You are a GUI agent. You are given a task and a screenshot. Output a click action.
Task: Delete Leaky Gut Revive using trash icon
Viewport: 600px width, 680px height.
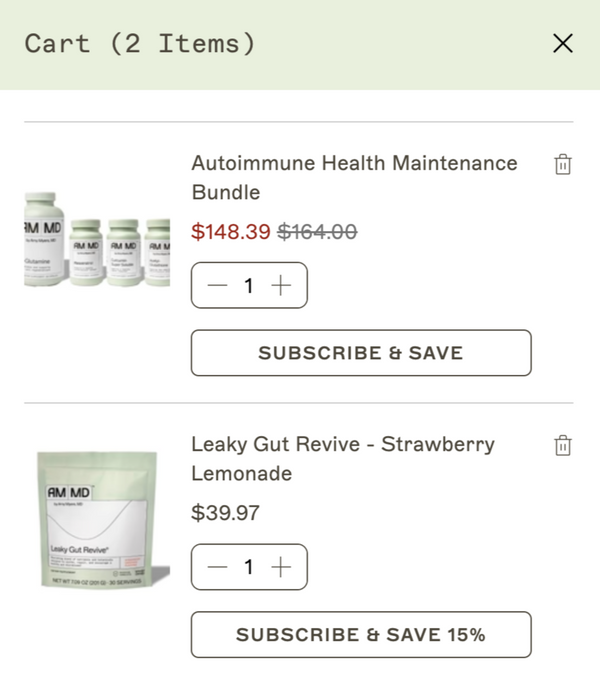pyautogui.click(x=563, y=446)
